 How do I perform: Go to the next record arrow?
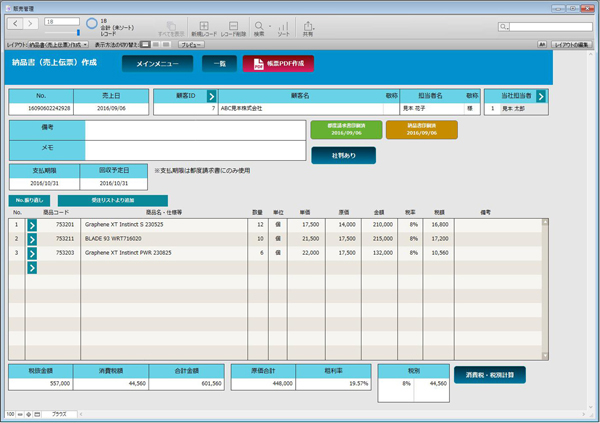tap(30, 24)
